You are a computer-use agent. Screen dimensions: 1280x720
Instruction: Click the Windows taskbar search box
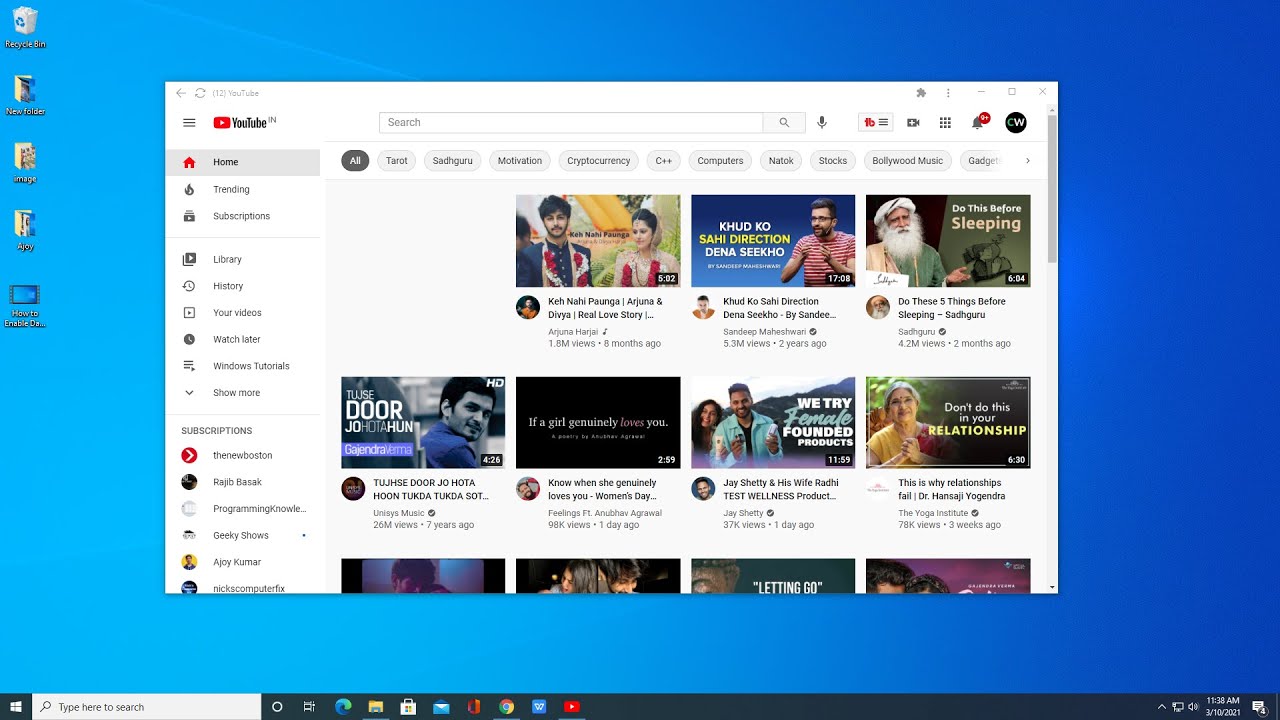pos(147,707)
